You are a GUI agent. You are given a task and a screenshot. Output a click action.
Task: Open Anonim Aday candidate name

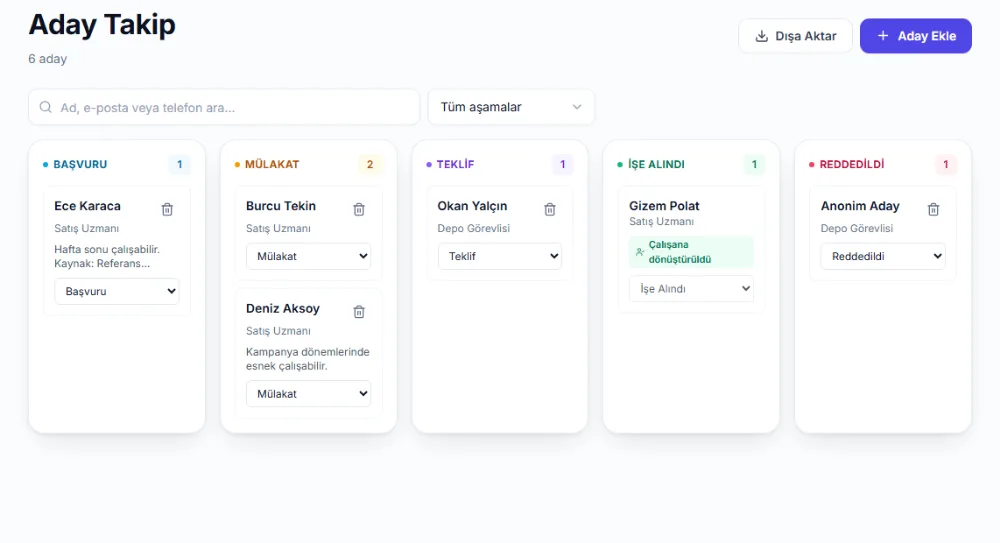pyautogui.click(x=860, y=206)
